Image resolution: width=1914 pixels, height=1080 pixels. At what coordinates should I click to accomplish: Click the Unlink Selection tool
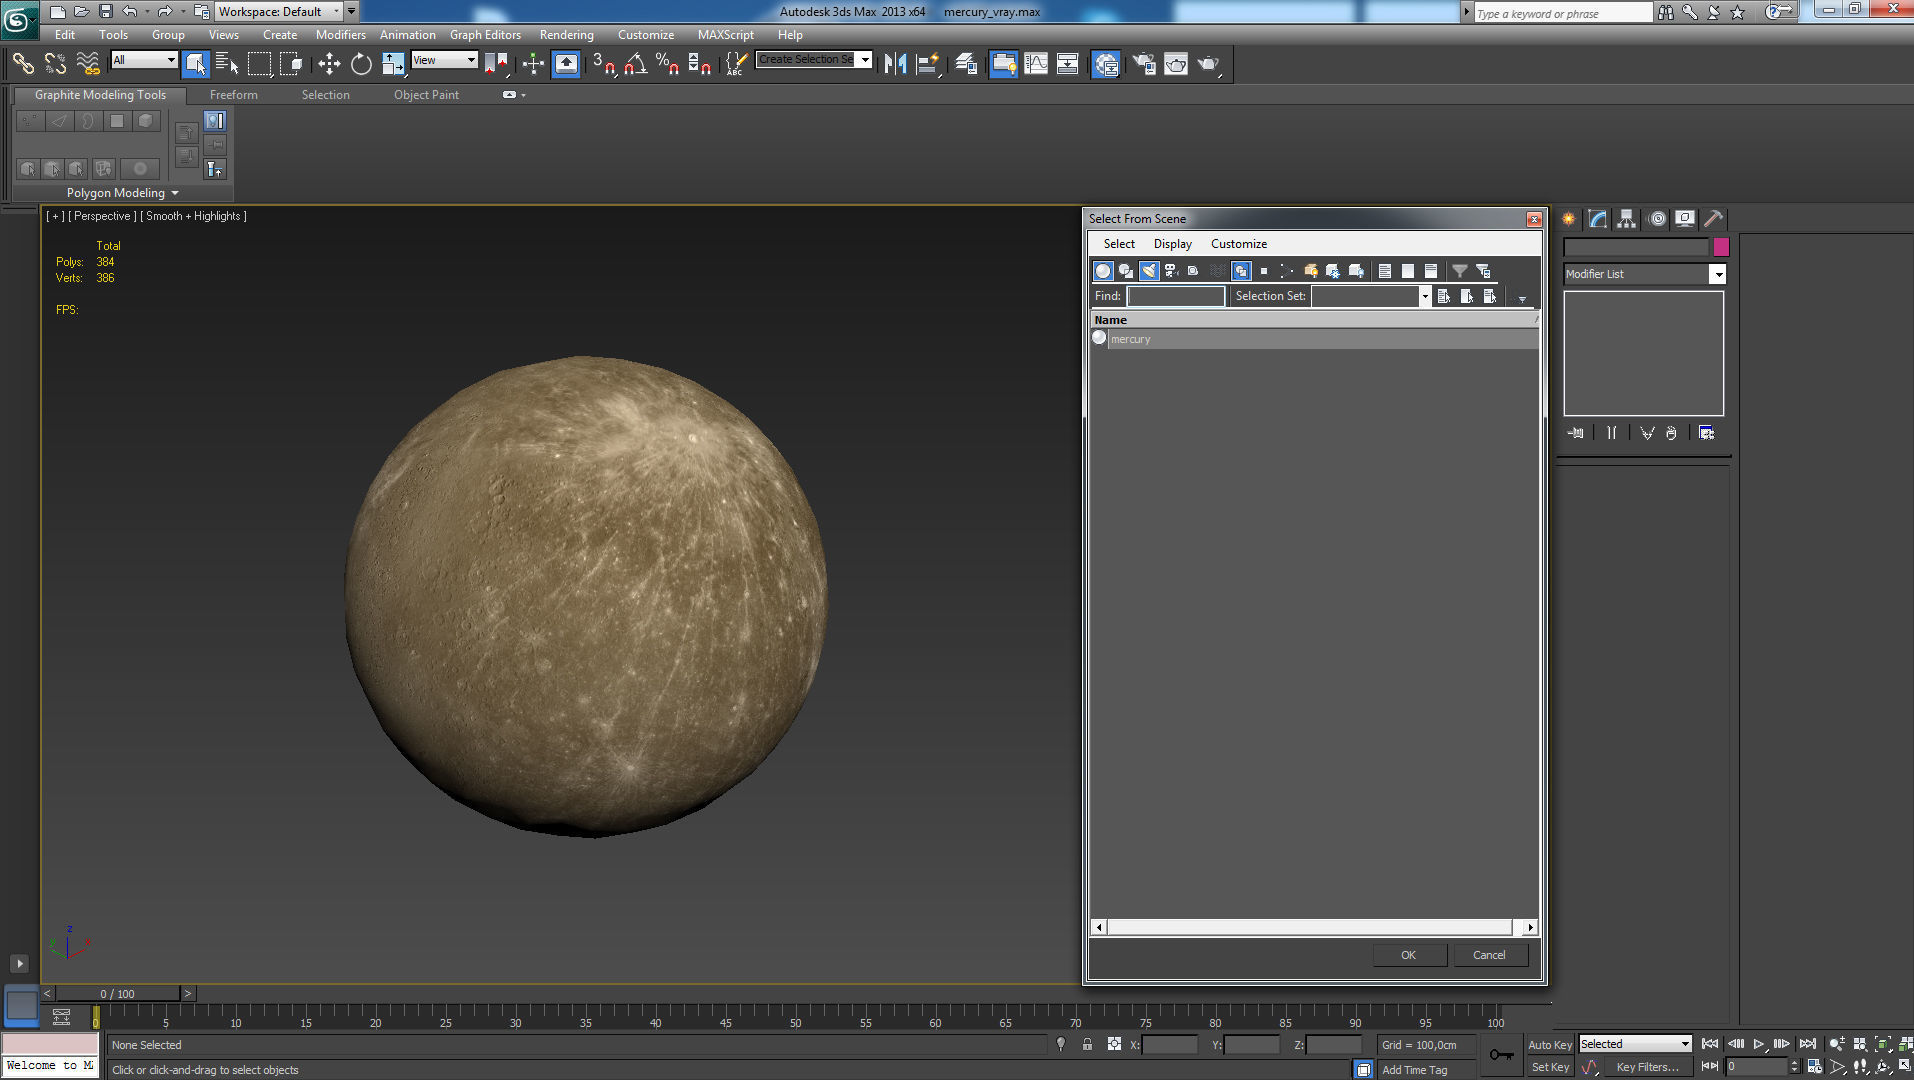point(55,64)
